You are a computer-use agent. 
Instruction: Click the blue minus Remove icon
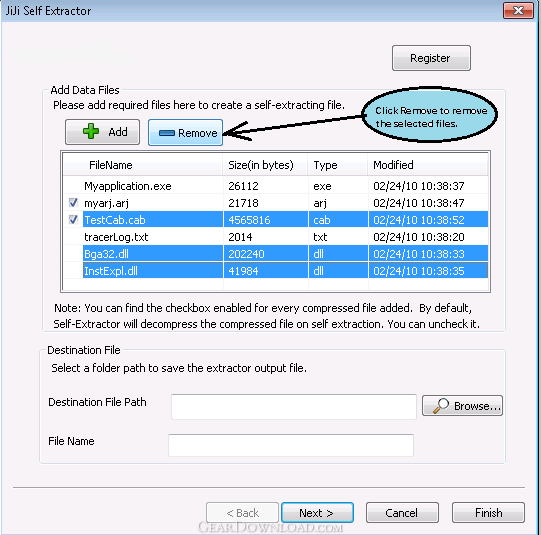point(167,133)
